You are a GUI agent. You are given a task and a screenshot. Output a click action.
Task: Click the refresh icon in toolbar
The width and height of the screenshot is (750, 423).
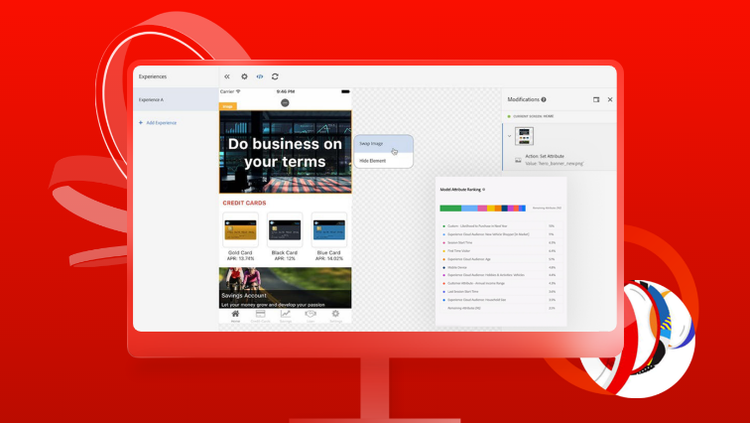(275, 77)
